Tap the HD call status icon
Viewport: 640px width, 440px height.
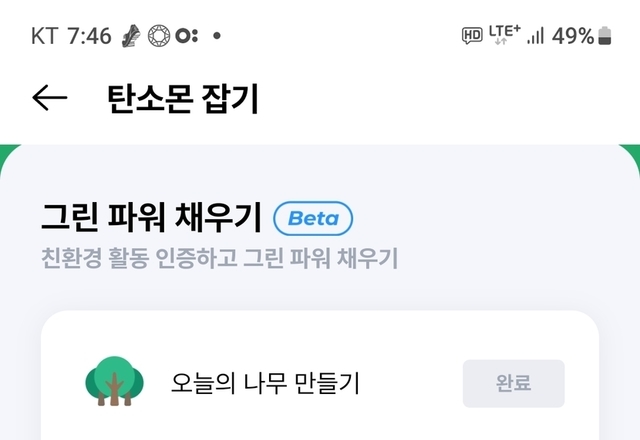pos(472,36)
